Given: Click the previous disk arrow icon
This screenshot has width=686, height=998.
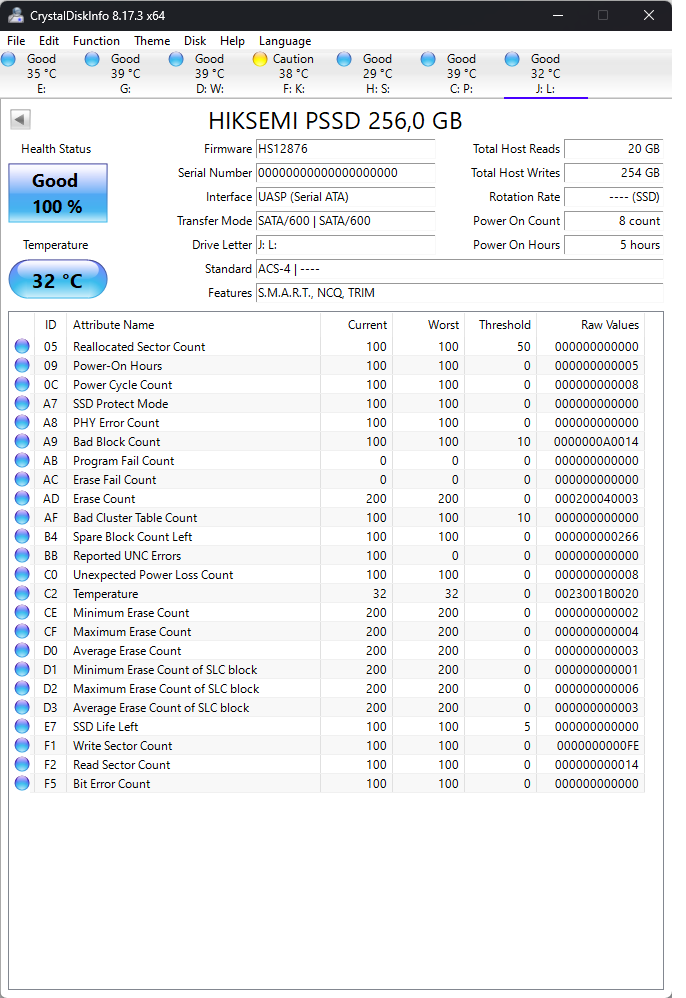Looking at the screenshot, I should pos(20,119).
